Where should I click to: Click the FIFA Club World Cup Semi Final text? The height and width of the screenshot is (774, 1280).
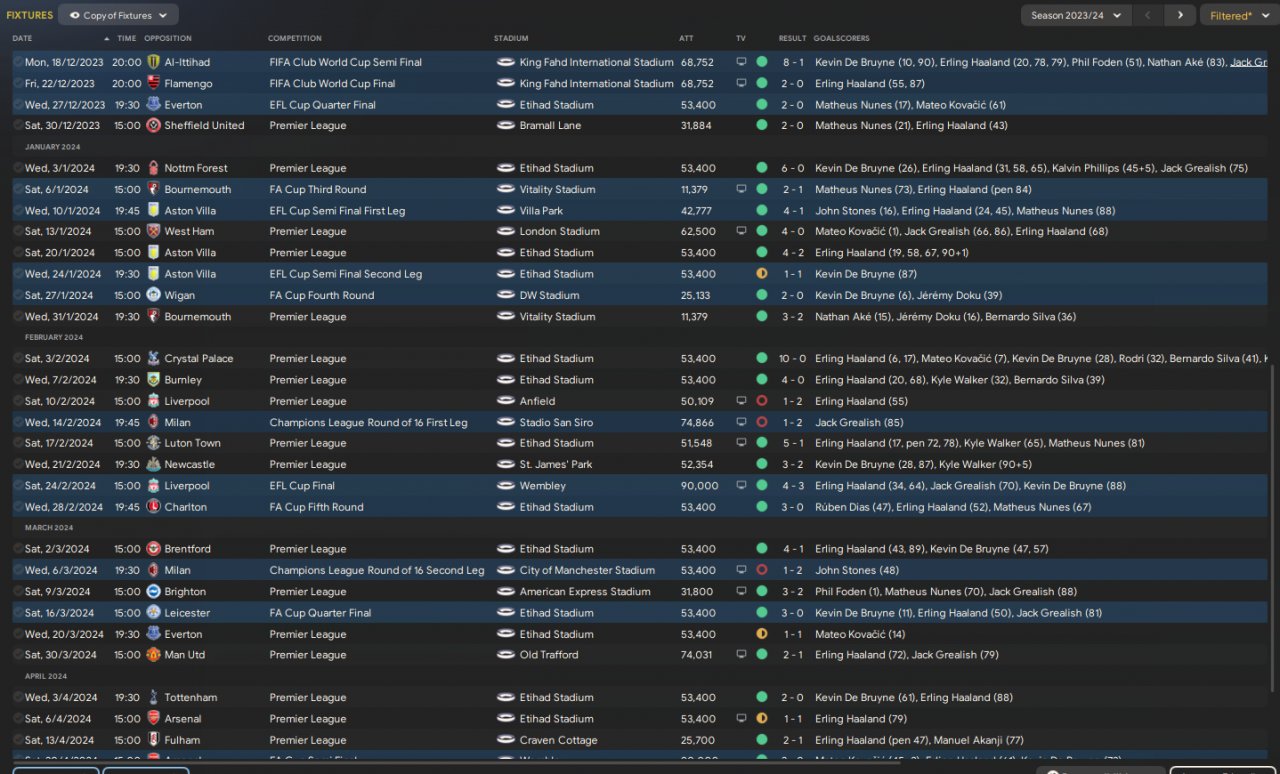pyautogui.click(x=346, y=62)
